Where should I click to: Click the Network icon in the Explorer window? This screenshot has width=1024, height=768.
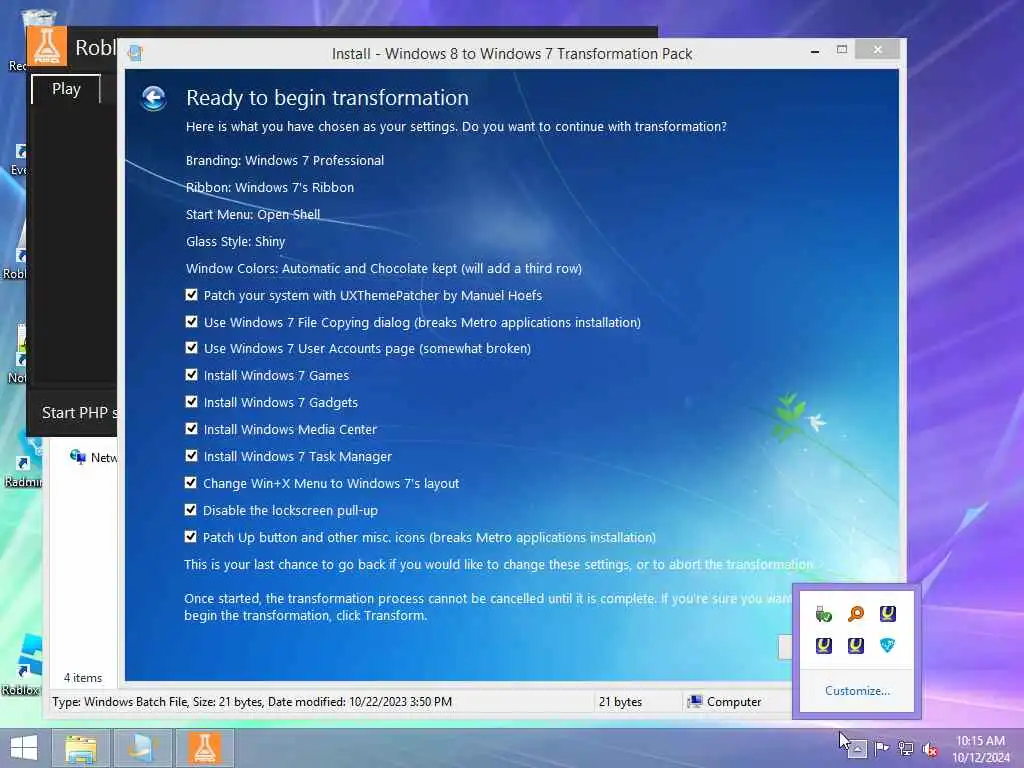(x=78, y=457)
